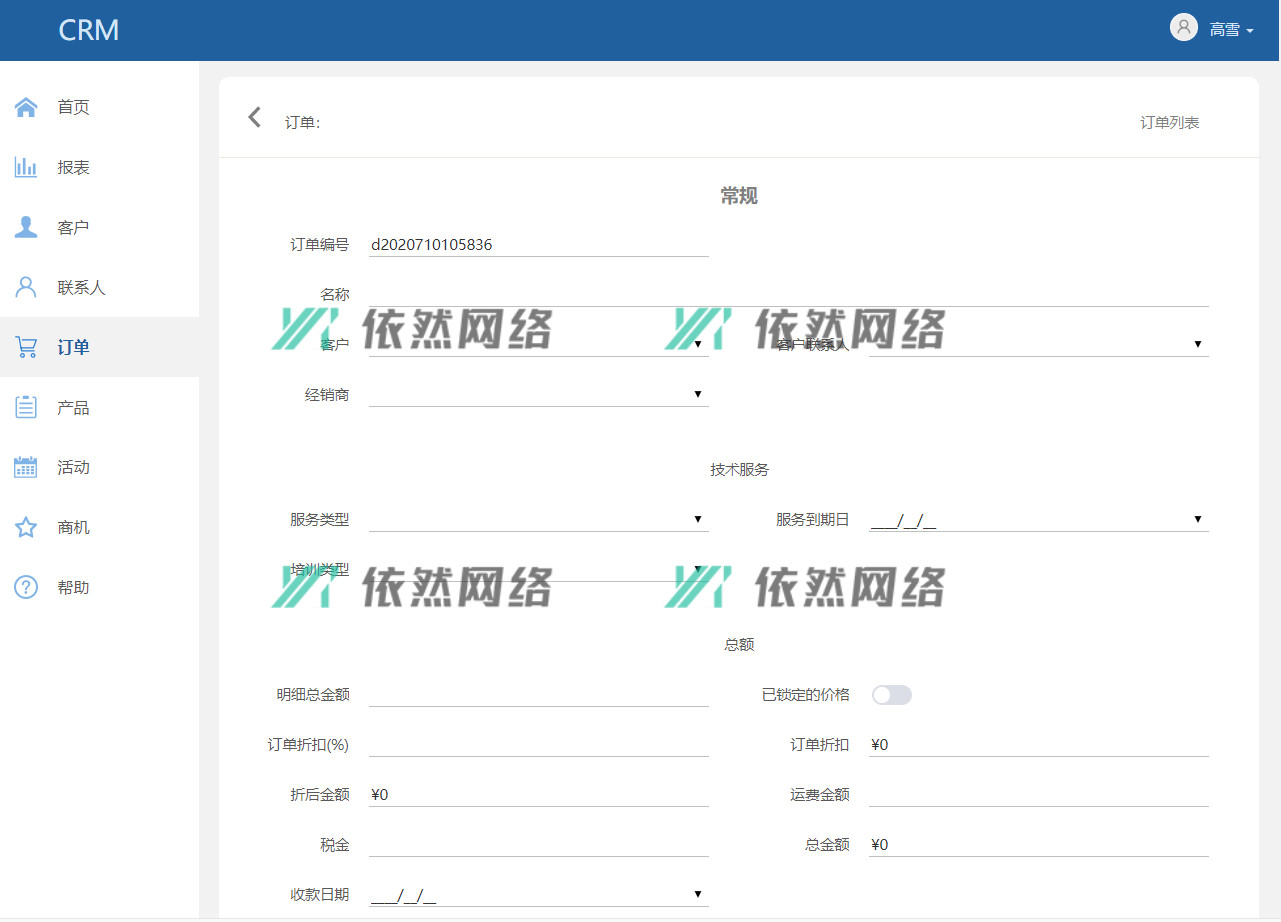This screenshot has width=1281, height=922.
Task: Open 产品 via clipboard icon
Action: 26,407
